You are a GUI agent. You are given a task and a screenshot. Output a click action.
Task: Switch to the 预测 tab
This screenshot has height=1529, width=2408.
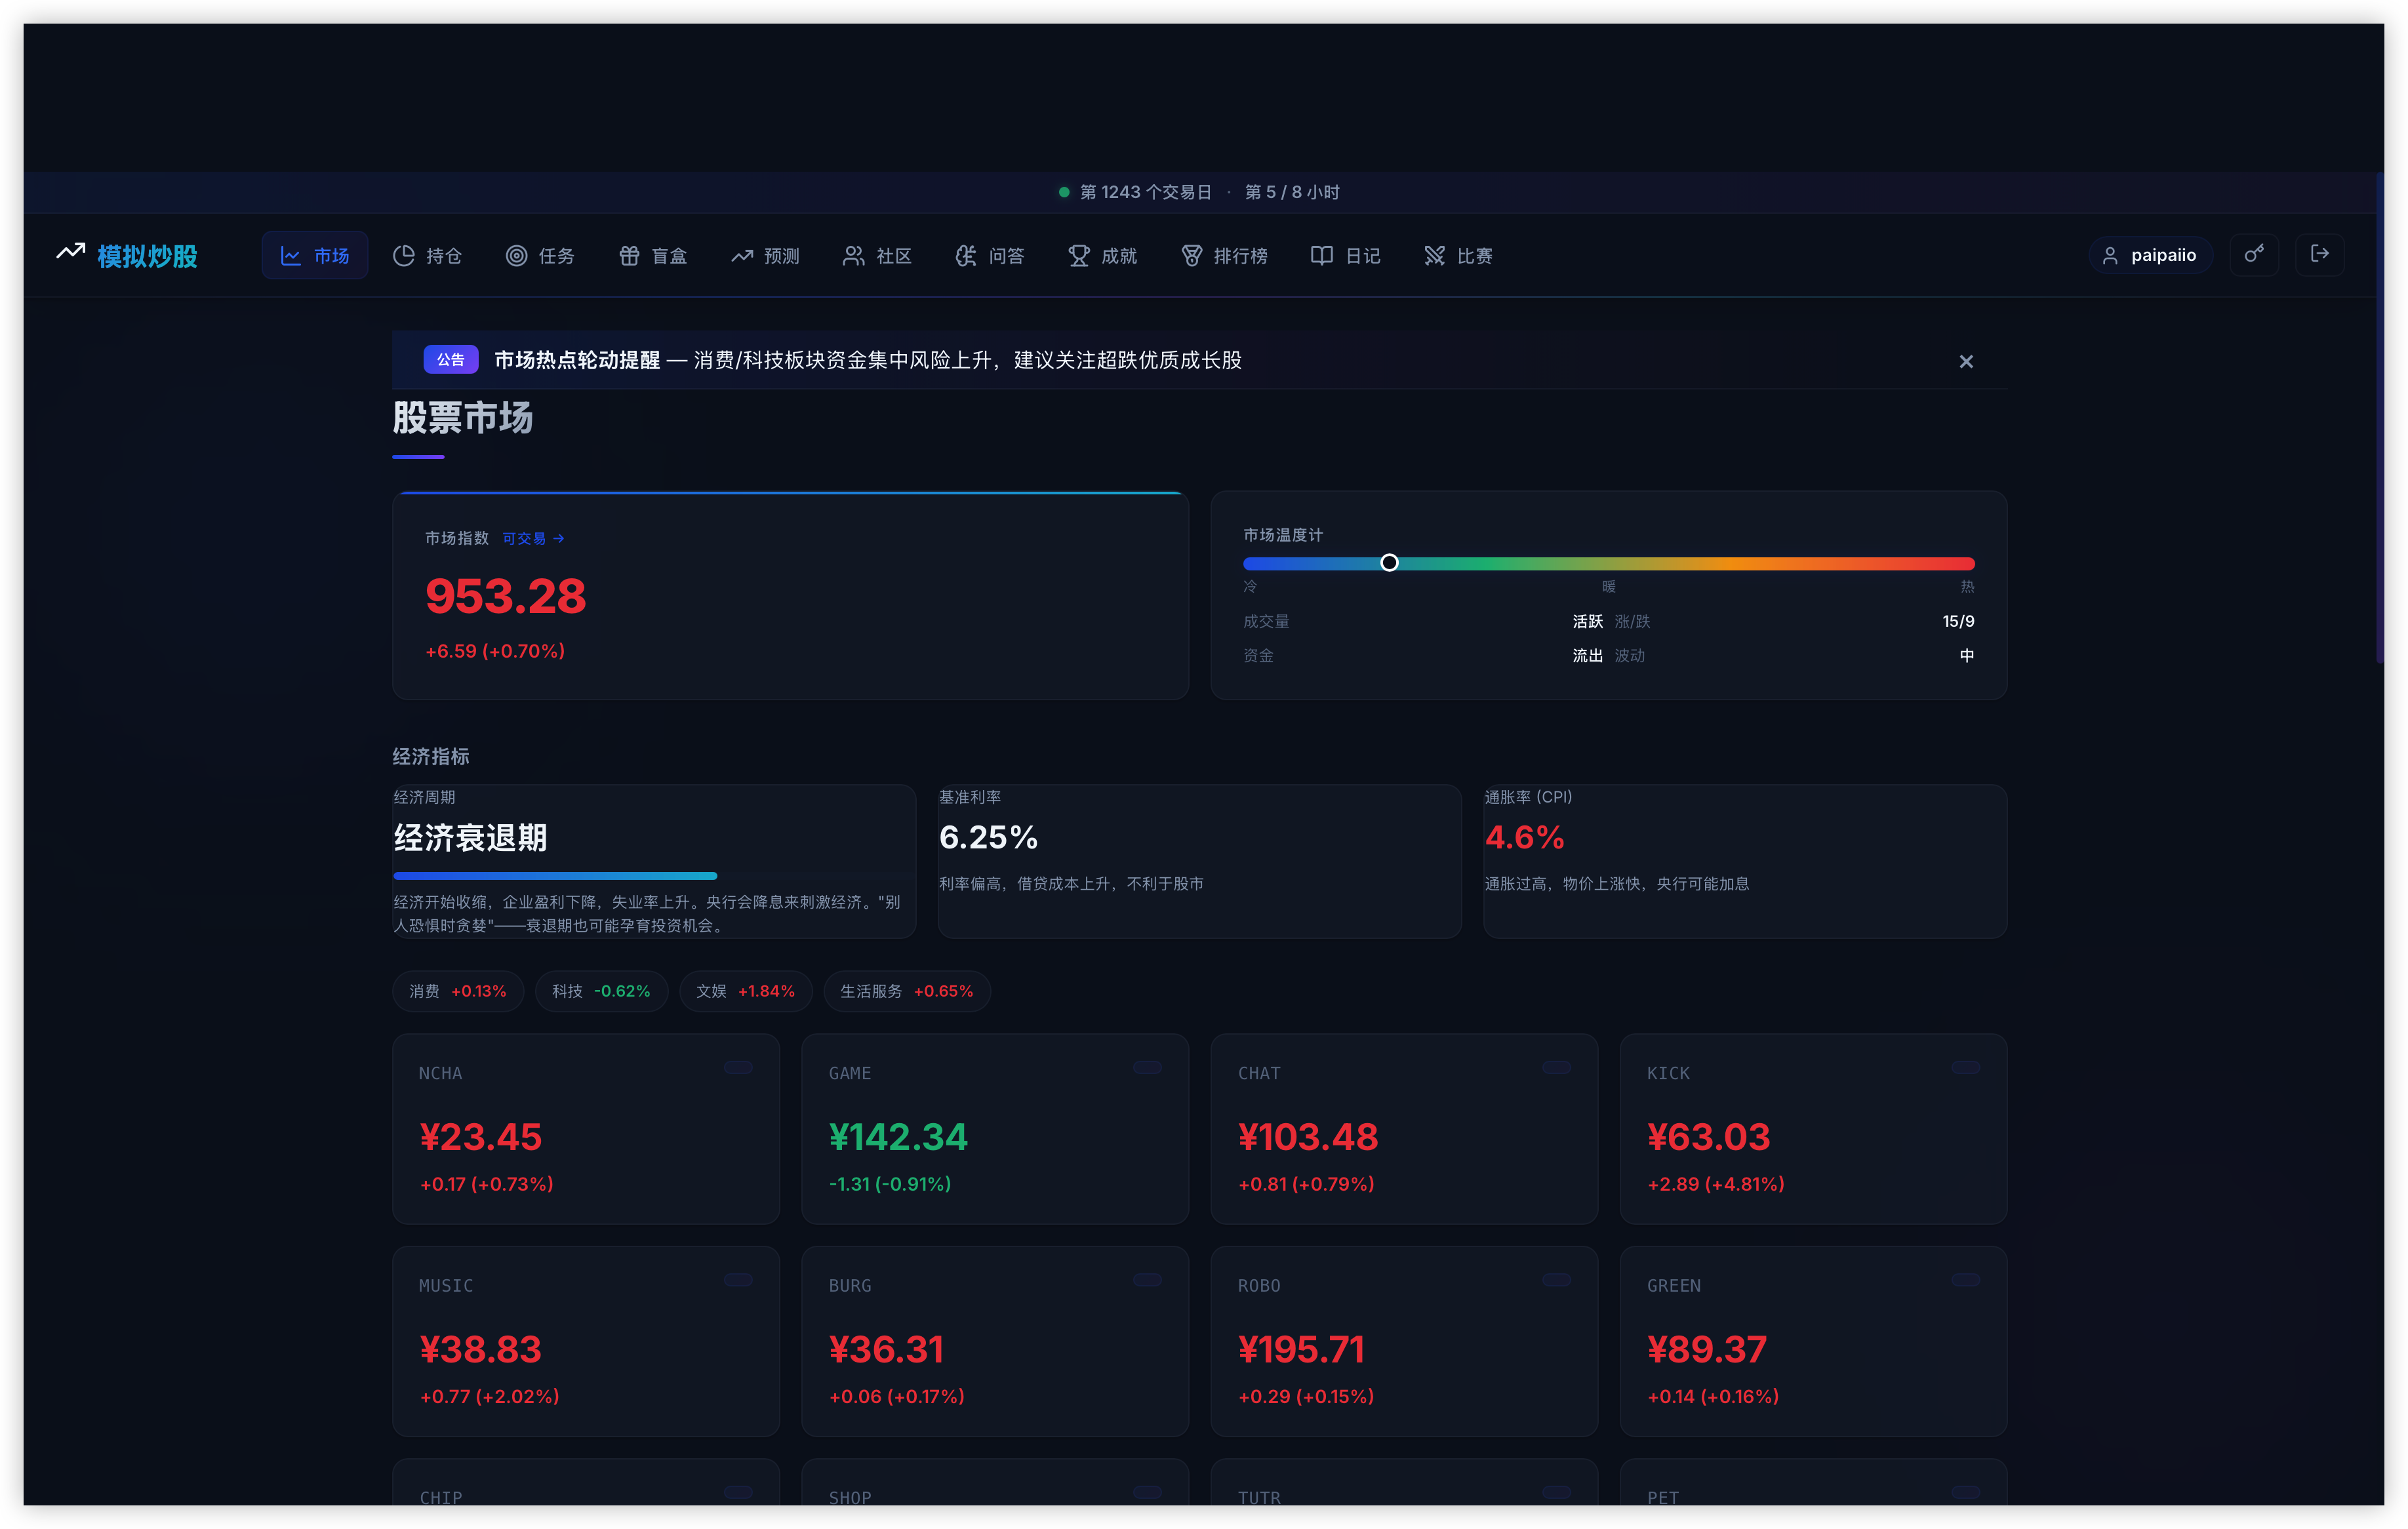tap(765, 256)
